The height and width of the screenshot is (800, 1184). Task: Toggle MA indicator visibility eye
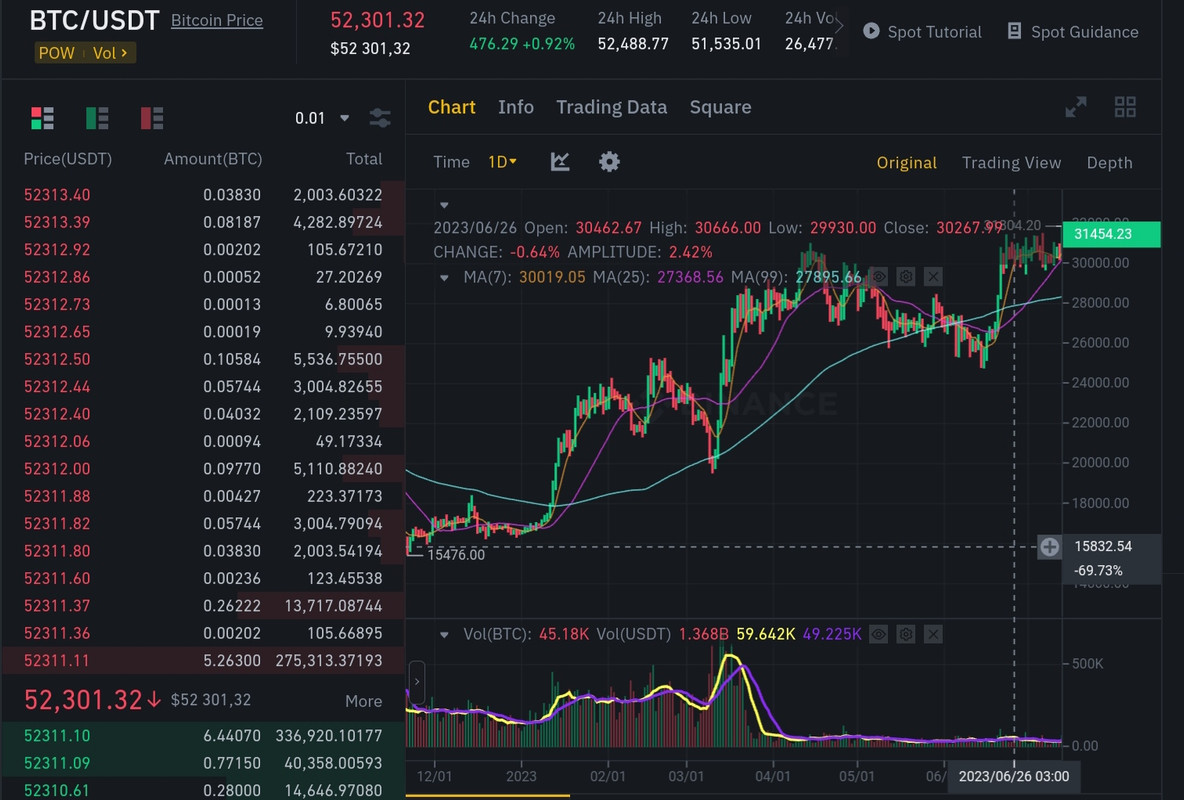pyautogui.click(x=879, y=277)
